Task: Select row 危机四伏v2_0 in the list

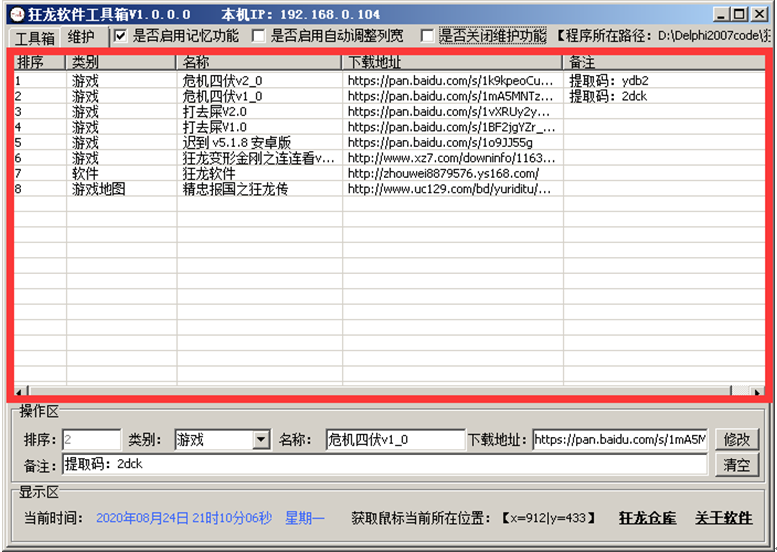Action: tap(222, 81)
